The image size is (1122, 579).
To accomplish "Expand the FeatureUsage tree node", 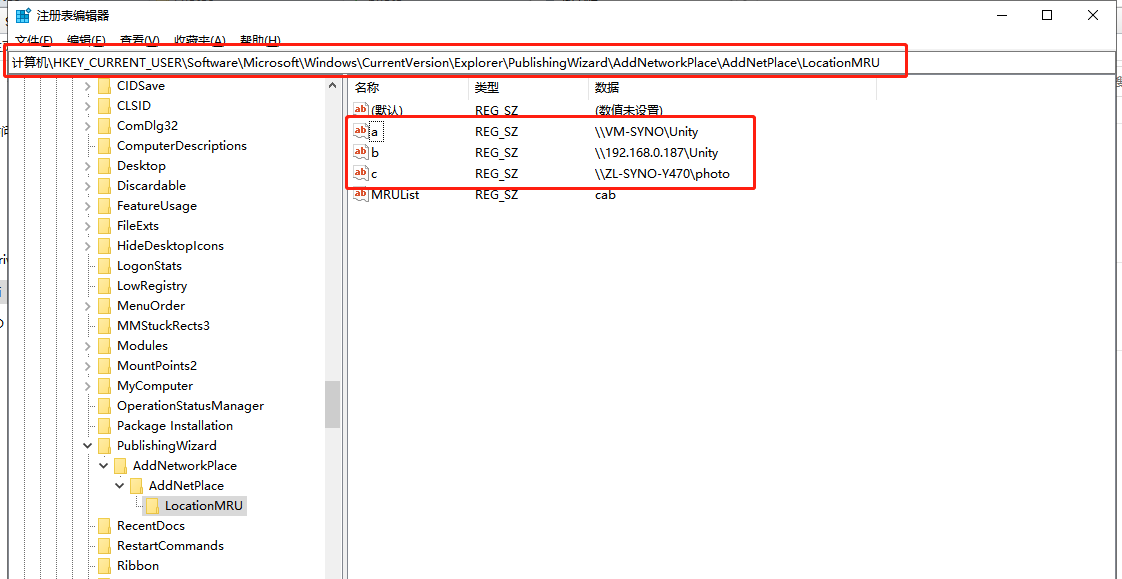I will click(x=88, y=206).
